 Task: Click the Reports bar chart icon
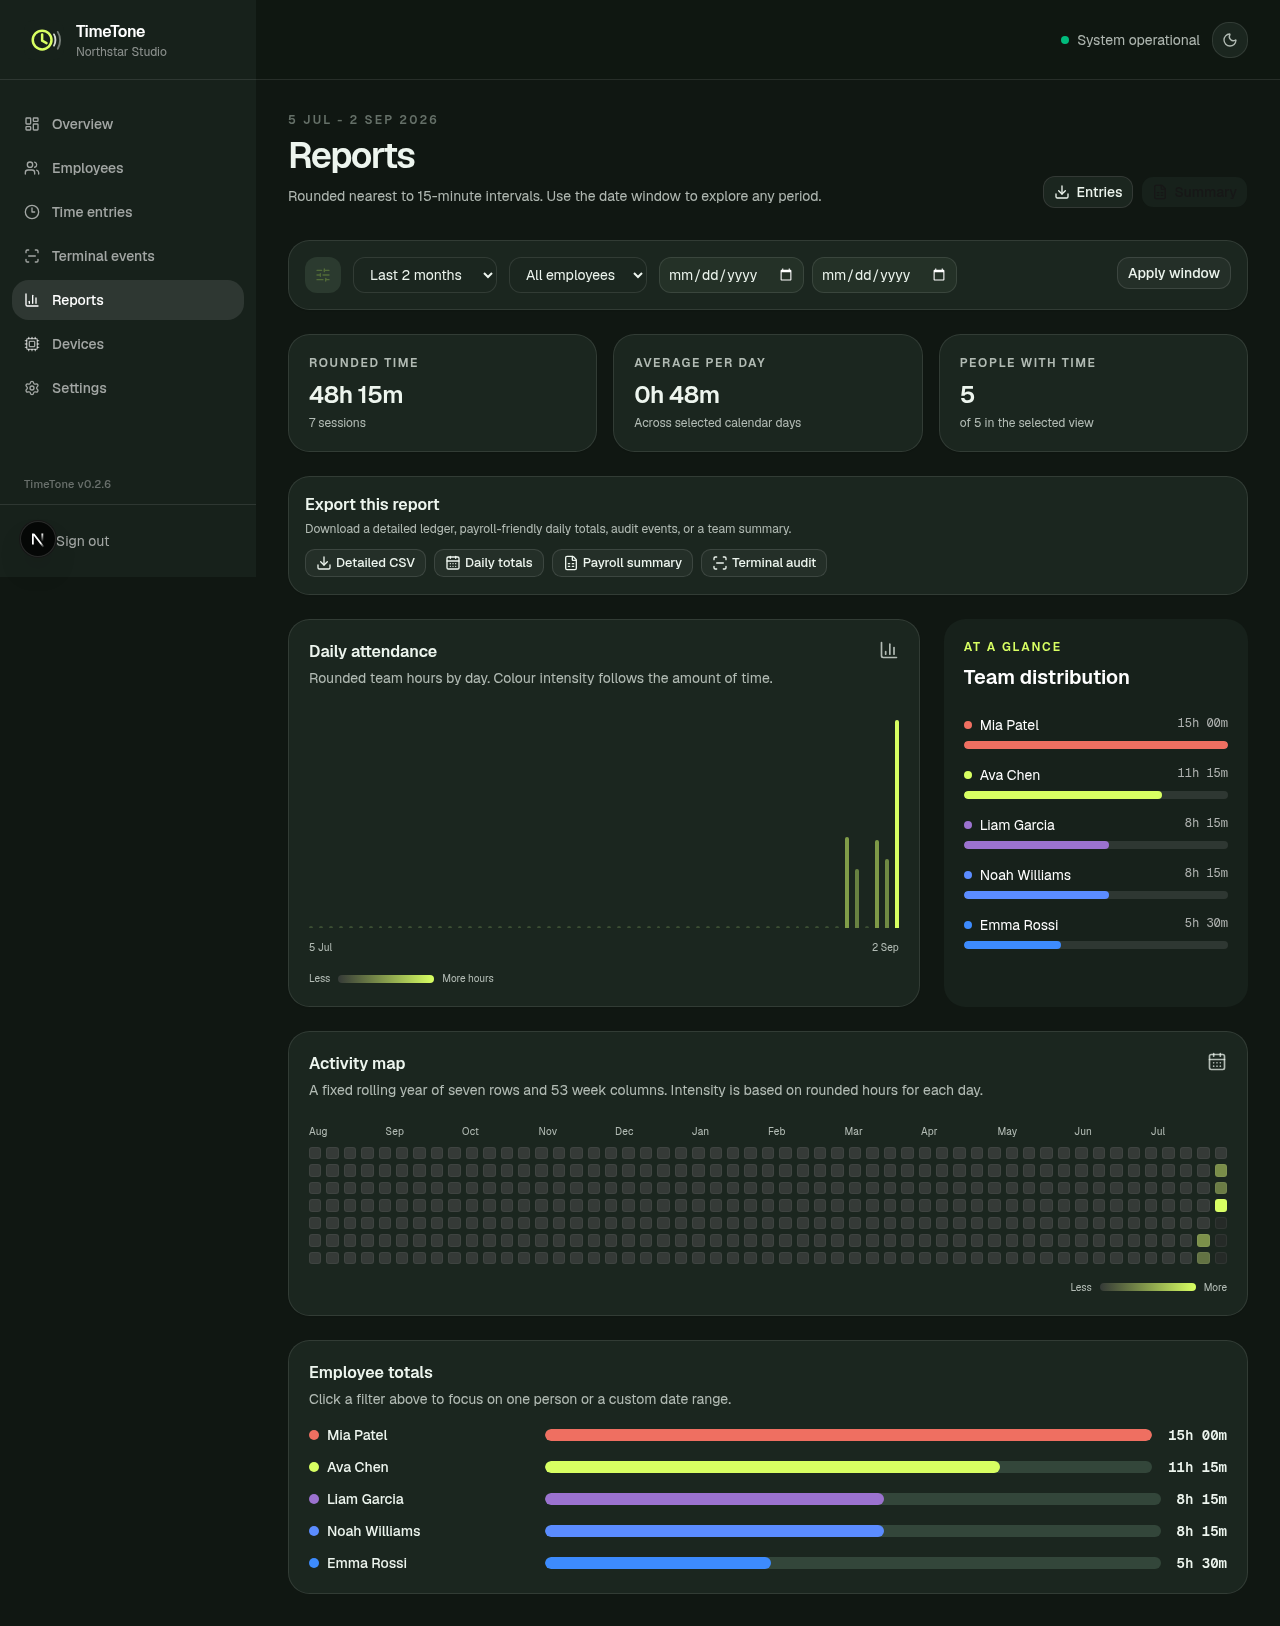pos(32,300)
